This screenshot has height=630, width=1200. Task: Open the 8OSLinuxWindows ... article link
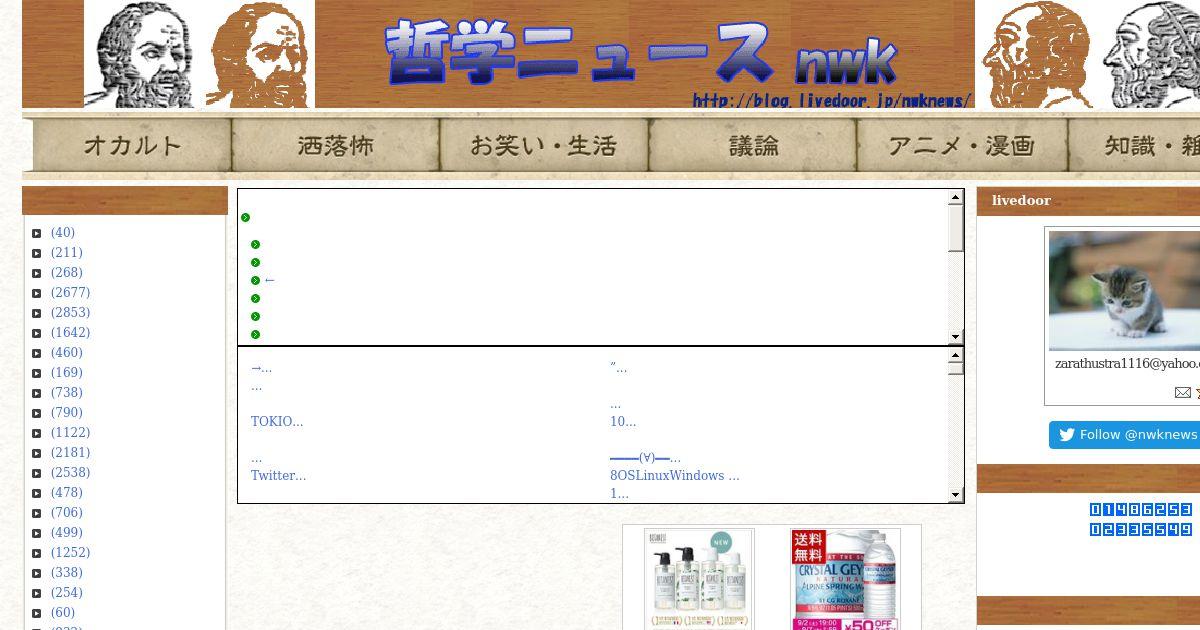pos(675,476)
